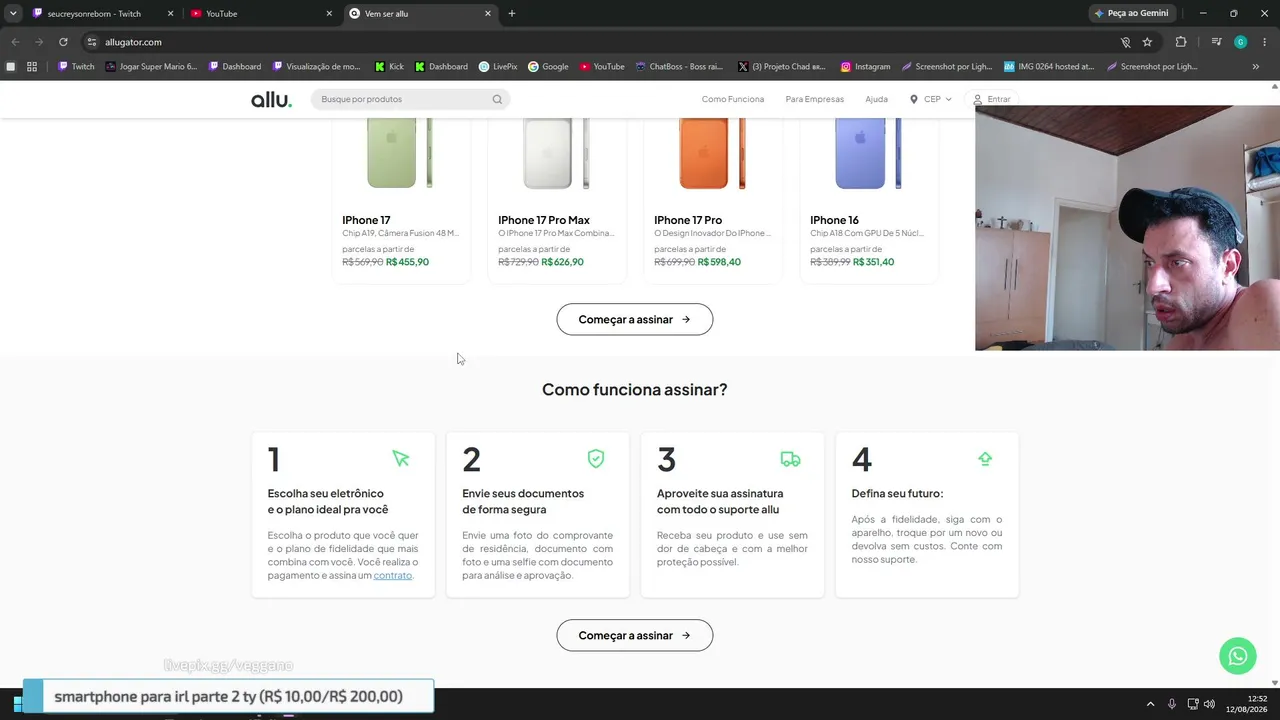Open the Jogar Super Mario bookmark

point(152,67)
